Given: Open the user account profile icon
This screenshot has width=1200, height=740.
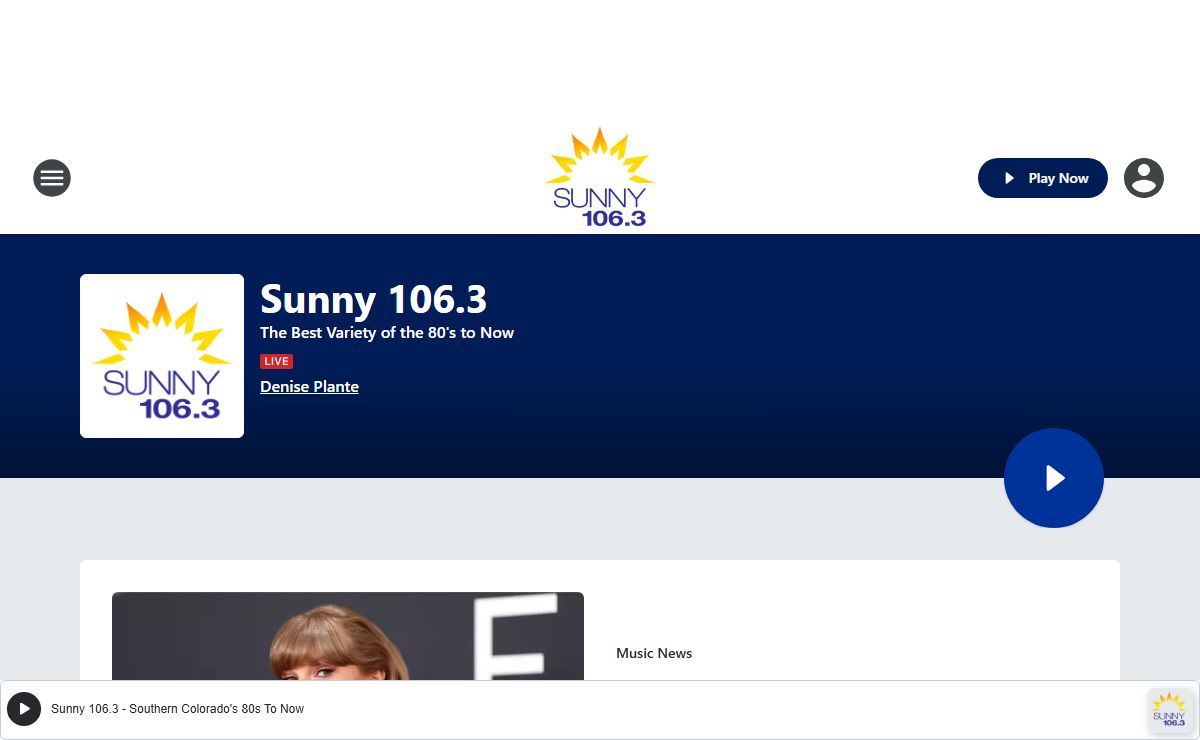Looking at the screenshot, I should pos(1144,178).
